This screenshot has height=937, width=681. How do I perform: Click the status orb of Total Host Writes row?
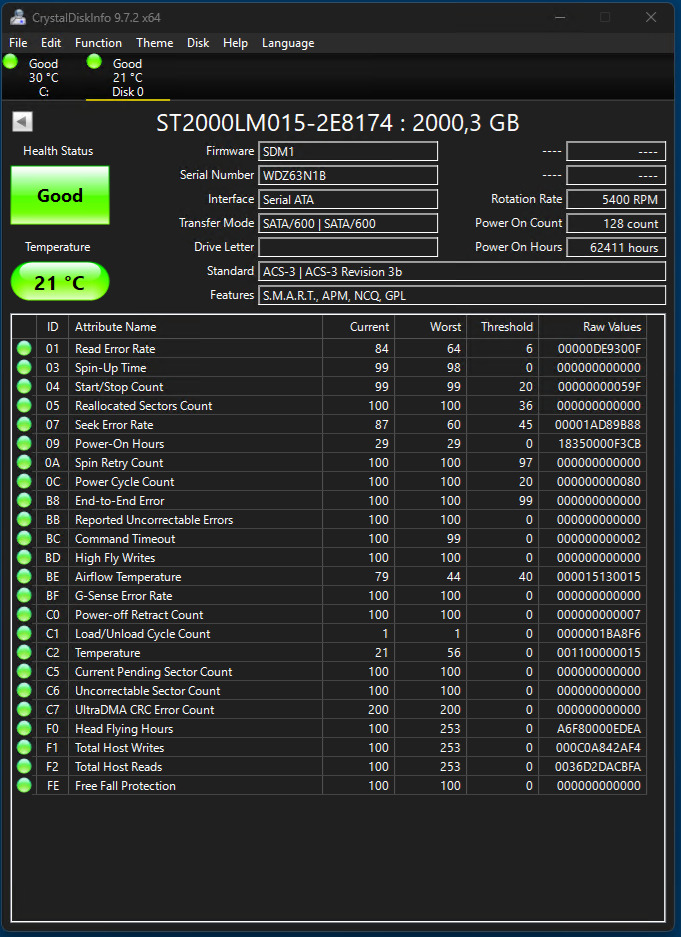pos(24,748)
